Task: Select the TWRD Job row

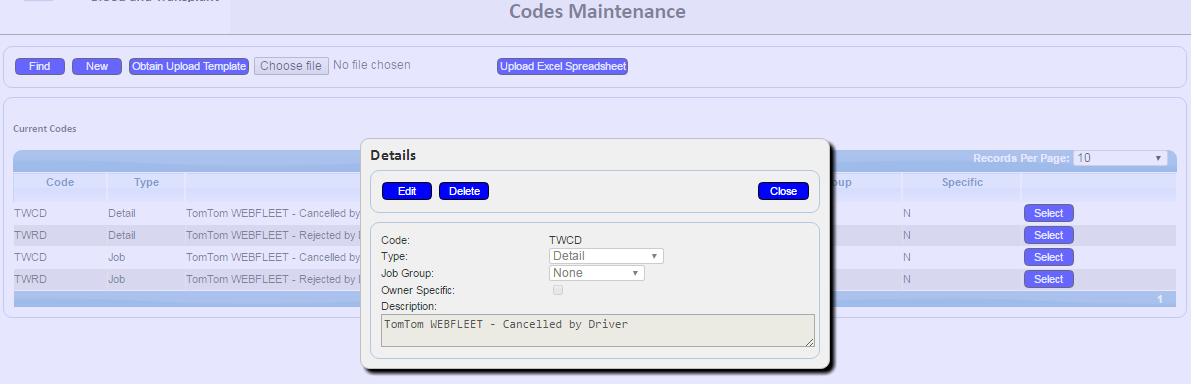Action: [x=1048, y=279]
